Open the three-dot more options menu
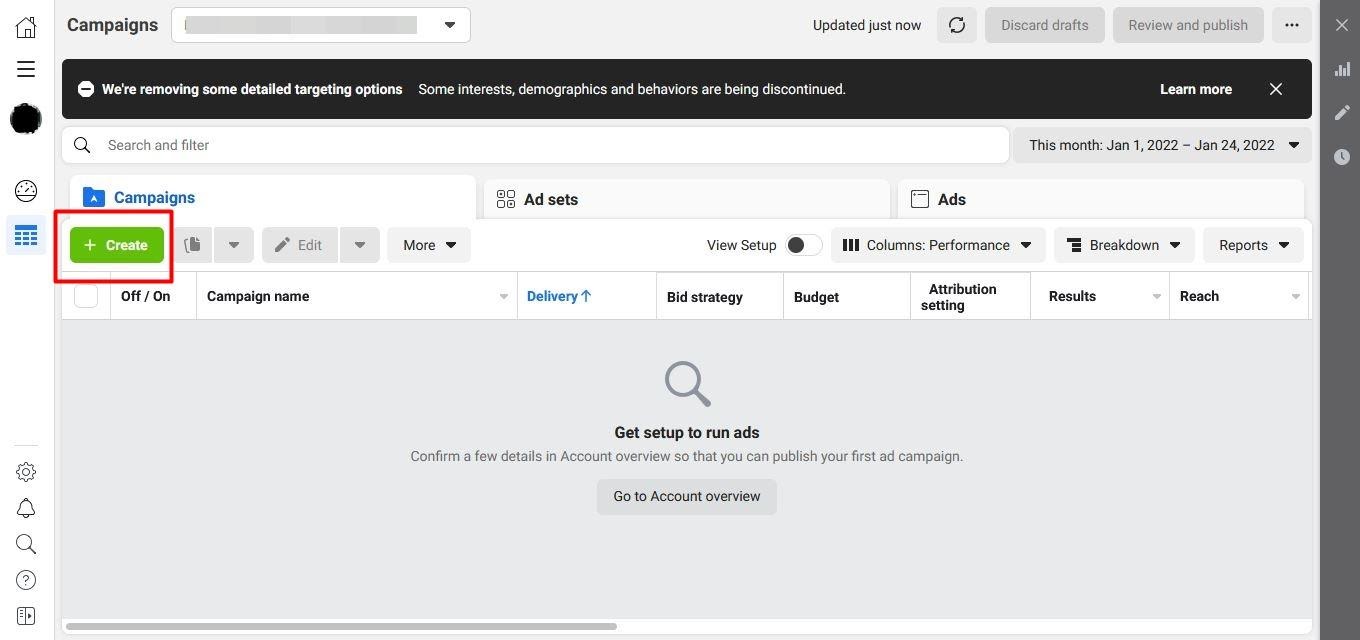Screen dimensions: 1360x640 pyautogui.click(x=1292, y=25)
